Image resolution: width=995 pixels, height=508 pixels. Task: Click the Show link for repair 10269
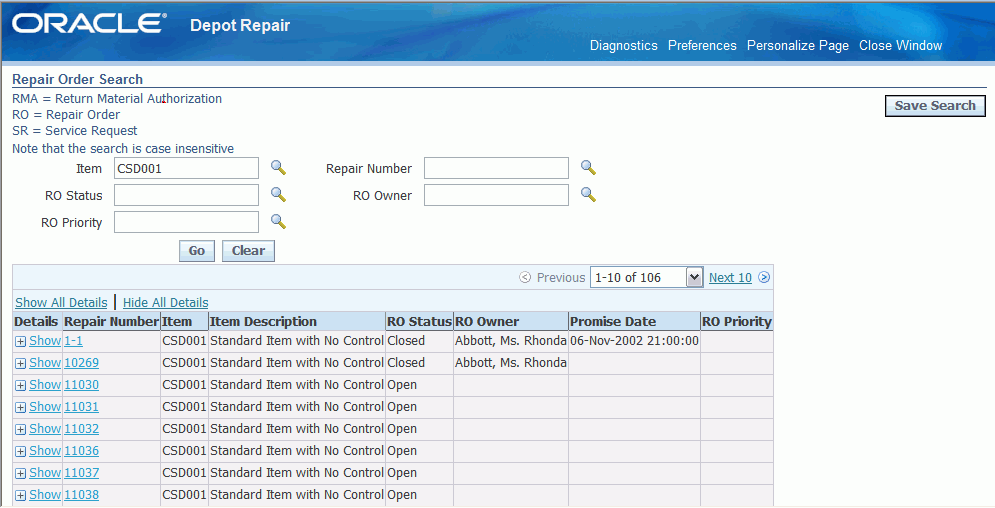pos(45,363)
